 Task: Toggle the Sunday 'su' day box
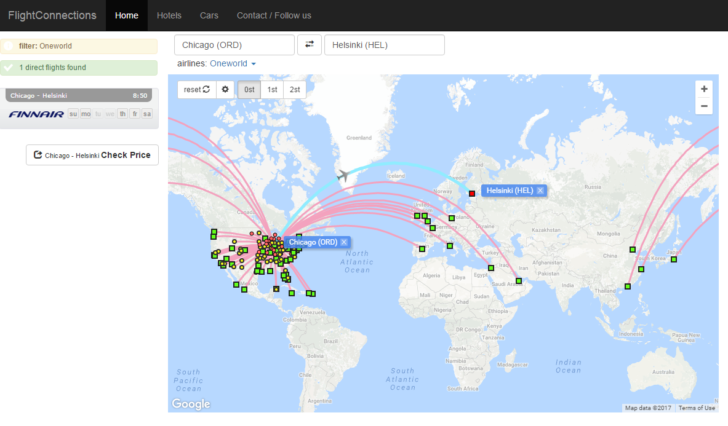(x=73, y=114)
